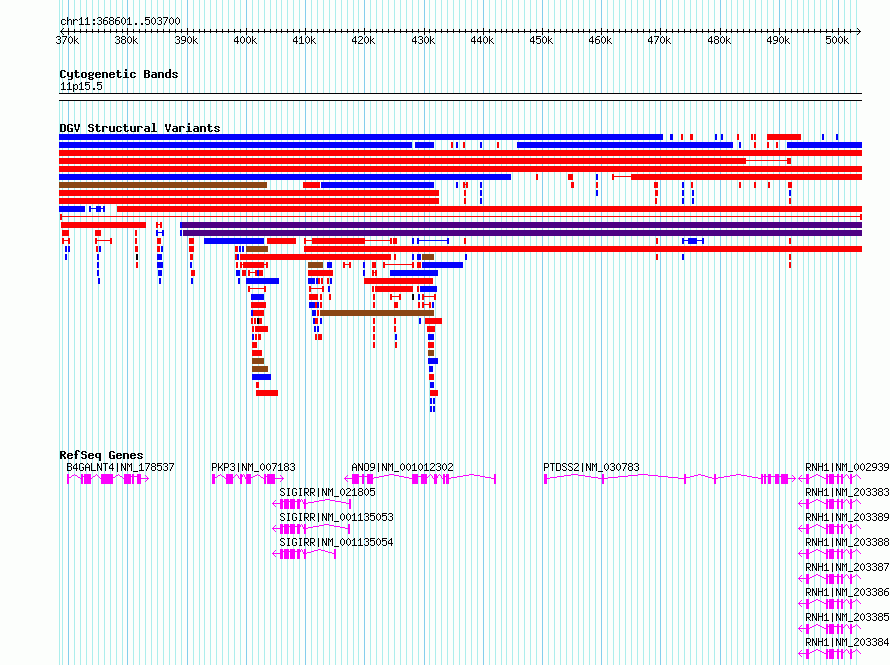Click the B4GALNT4|NM_178537 gene label
The image size is (890, 665).
point(120,467)
